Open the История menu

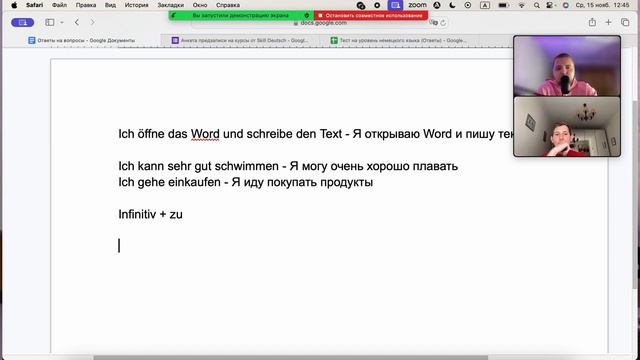pyautogui.click(x=137, y=5)
